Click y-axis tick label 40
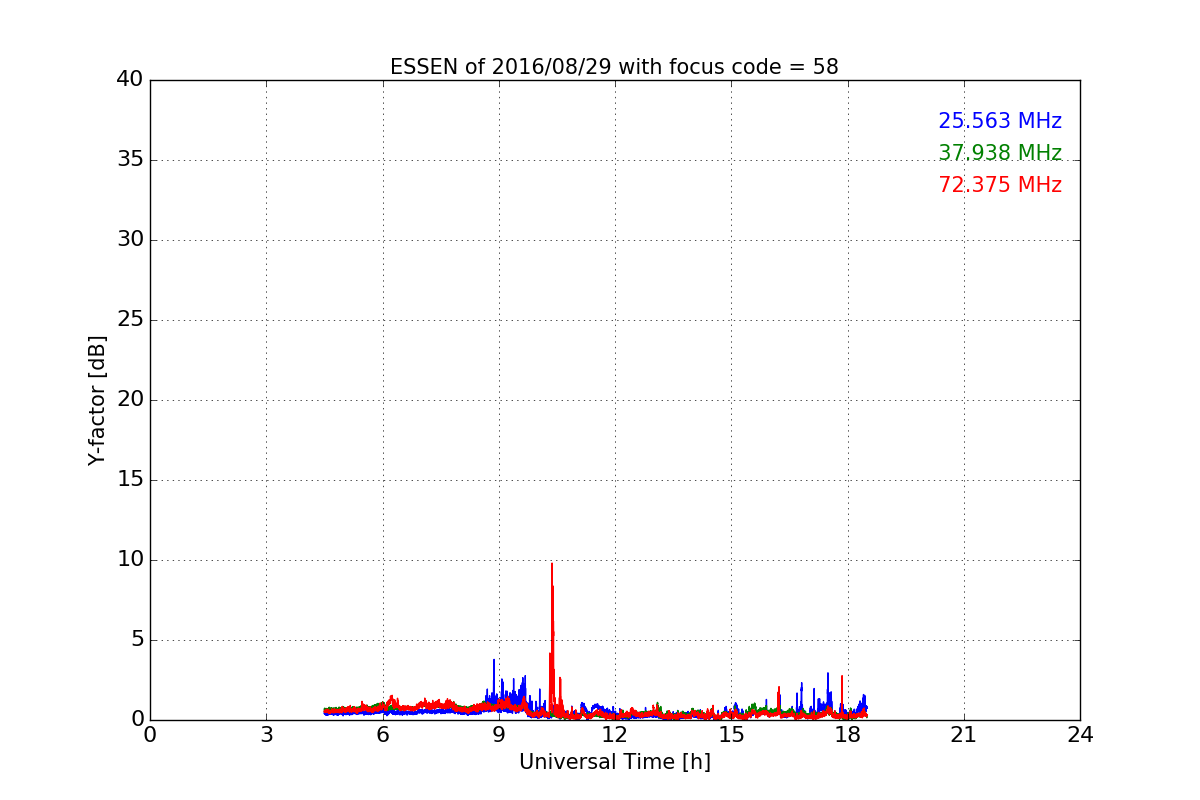The width and height of the screenshot is (1200, 800). coord(129,80)
